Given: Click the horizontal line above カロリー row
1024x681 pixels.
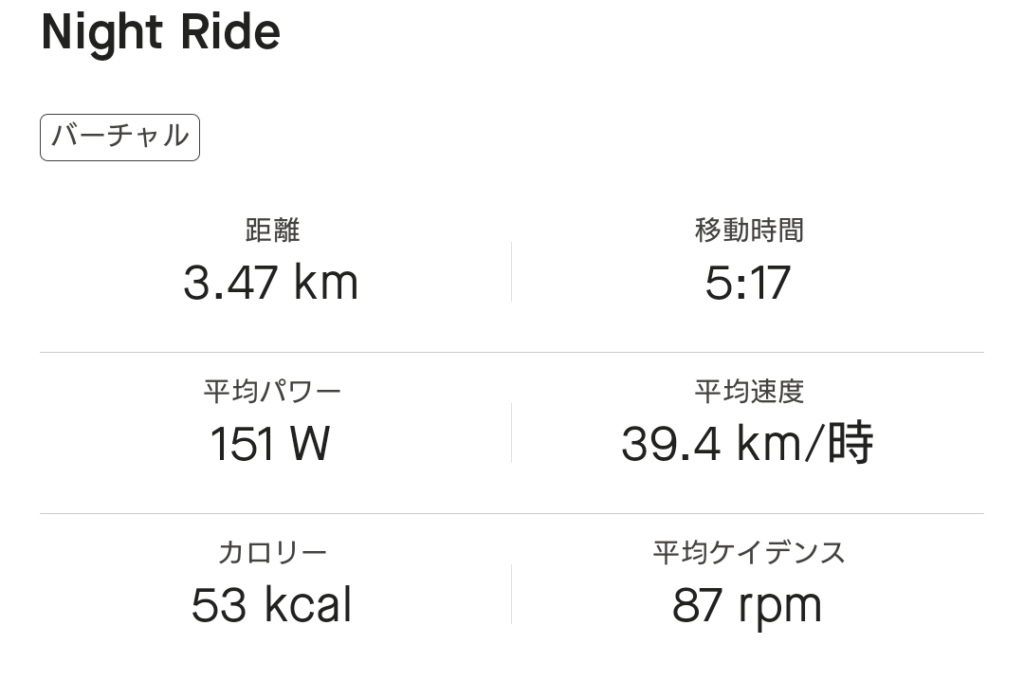Looking at the screenshot, I should point(512,514).
